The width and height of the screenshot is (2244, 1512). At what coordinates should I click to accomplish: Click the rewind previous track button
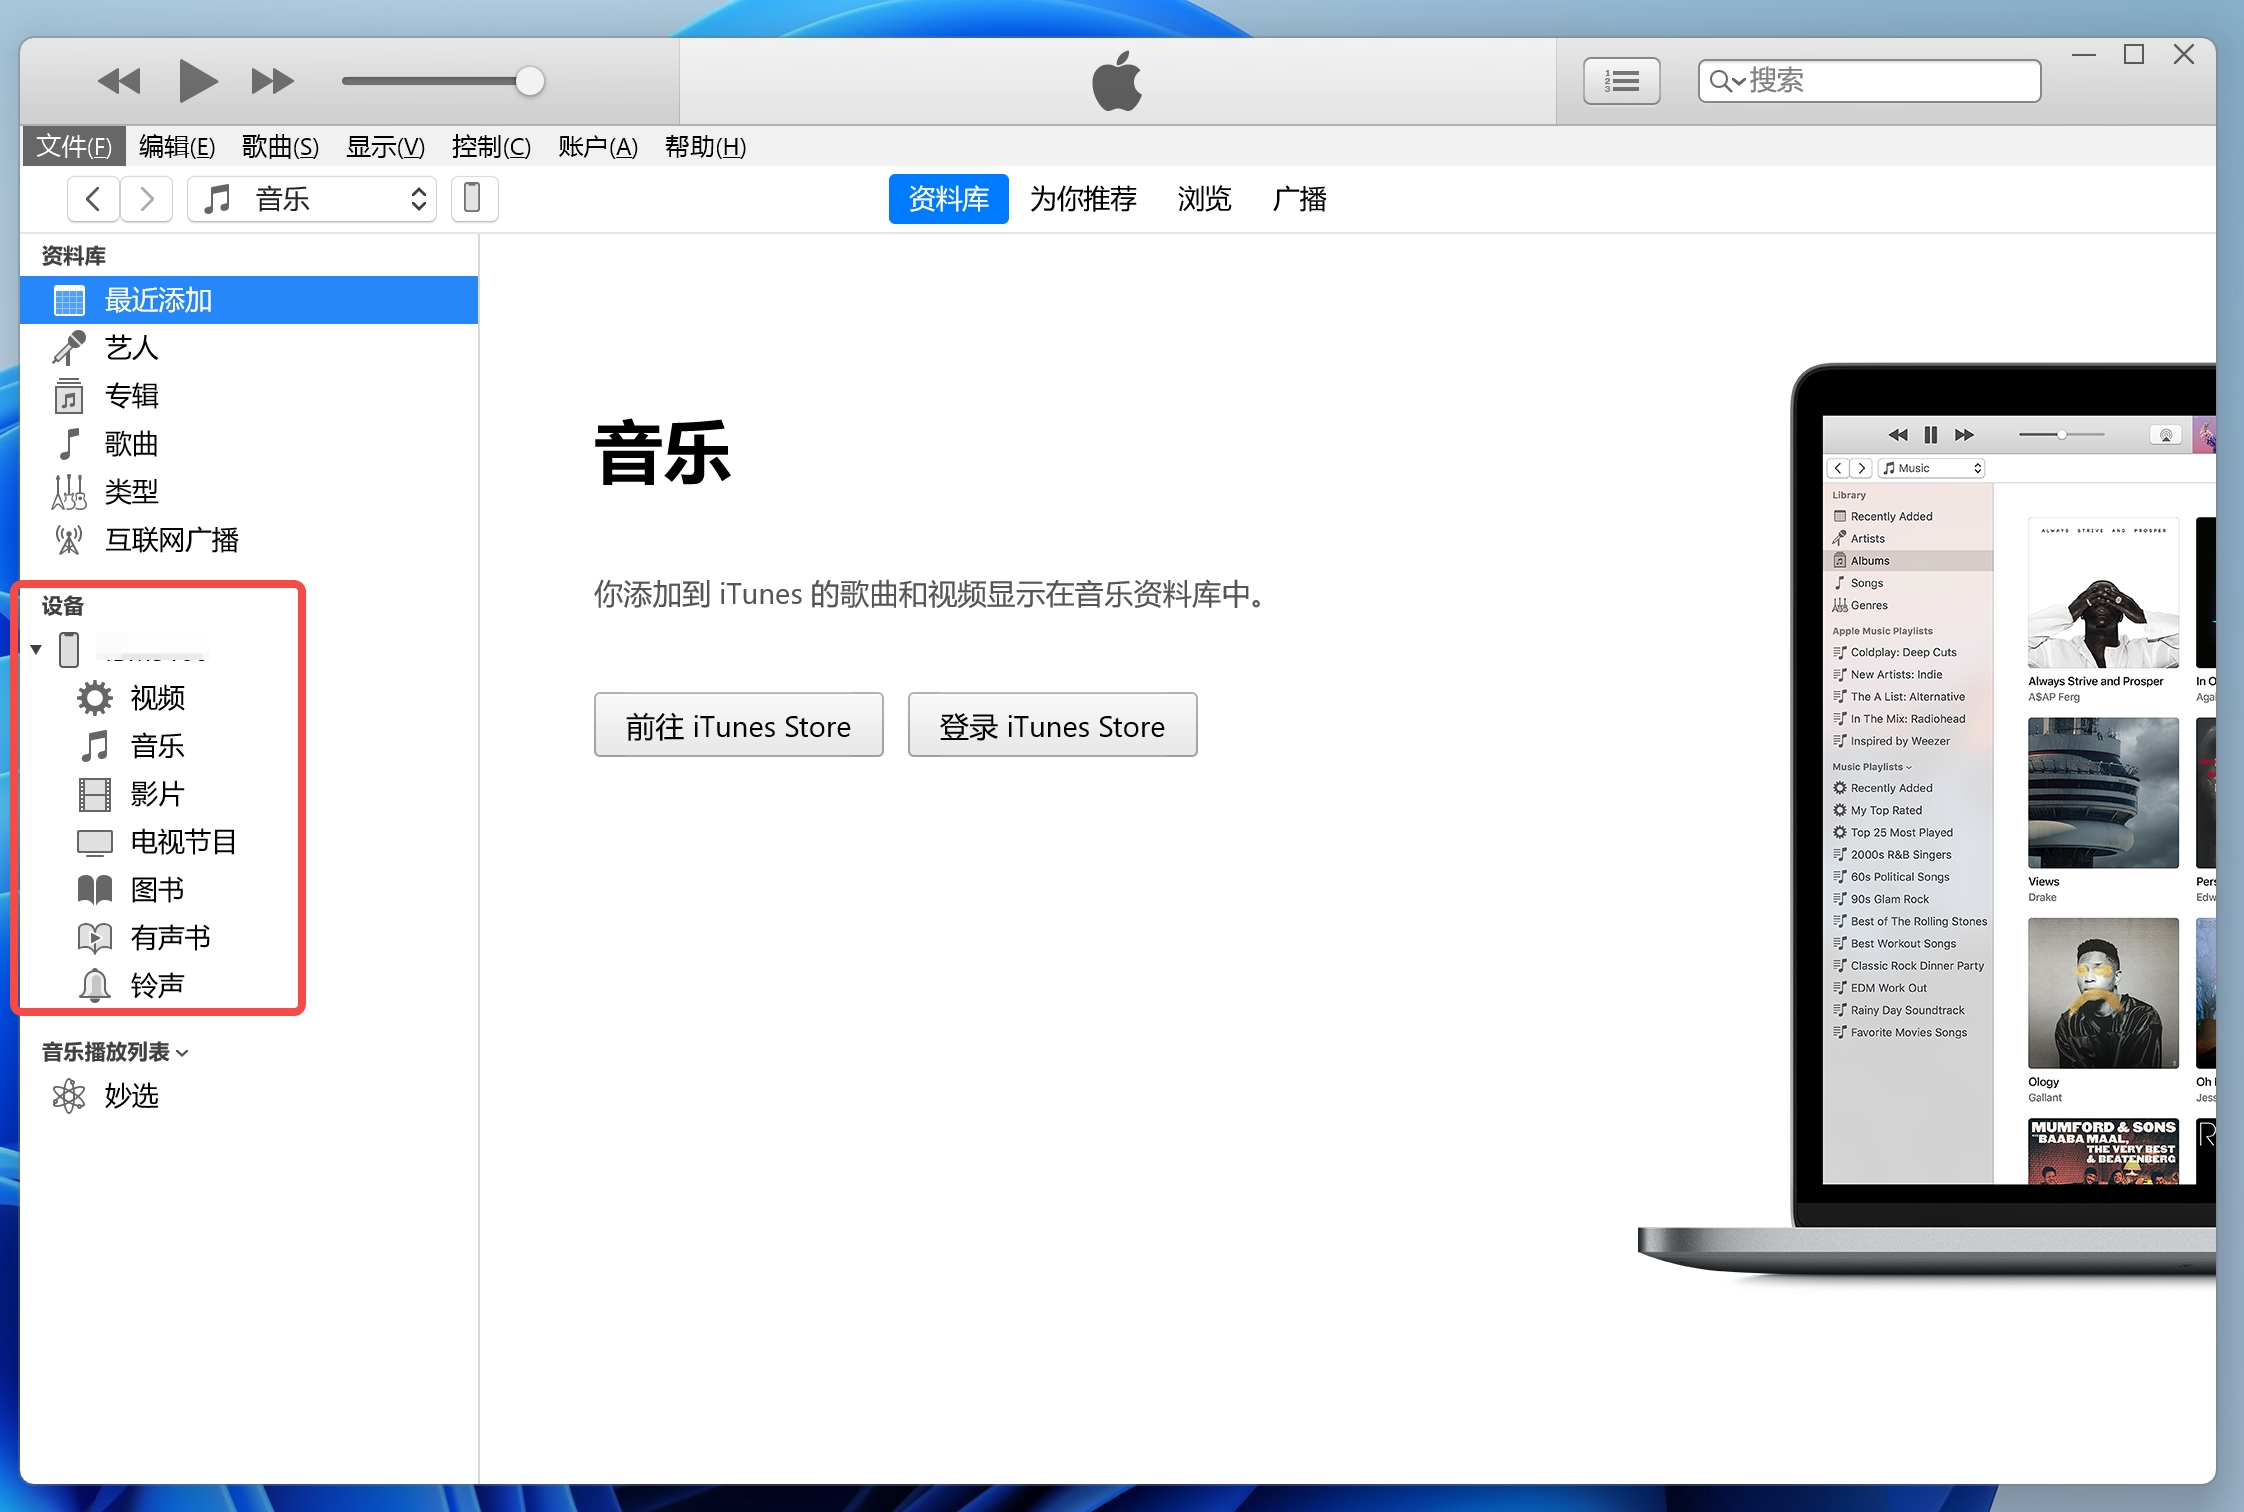click(119, 81)
